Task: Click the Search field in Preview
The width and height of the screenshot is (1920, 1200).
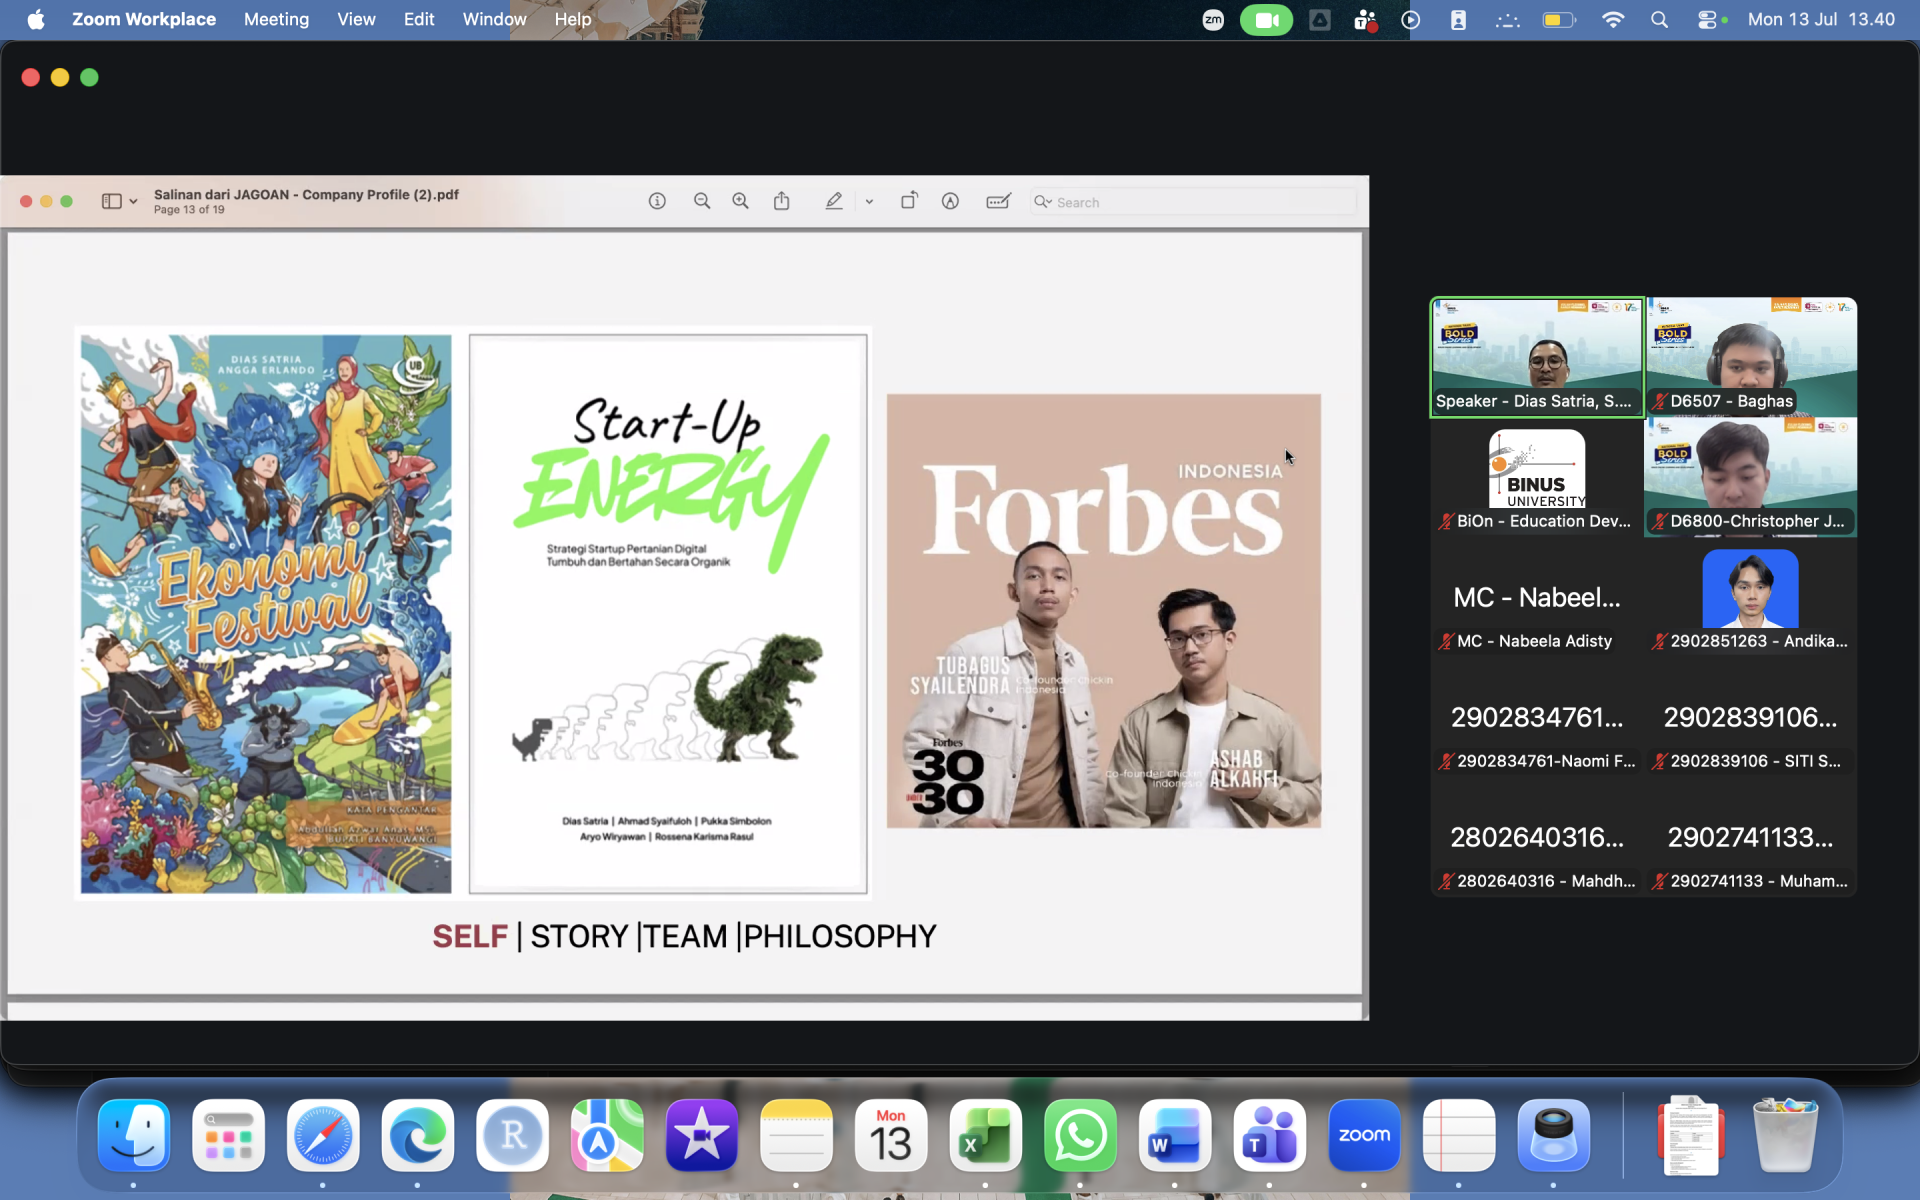Action: coord(1193,202)
